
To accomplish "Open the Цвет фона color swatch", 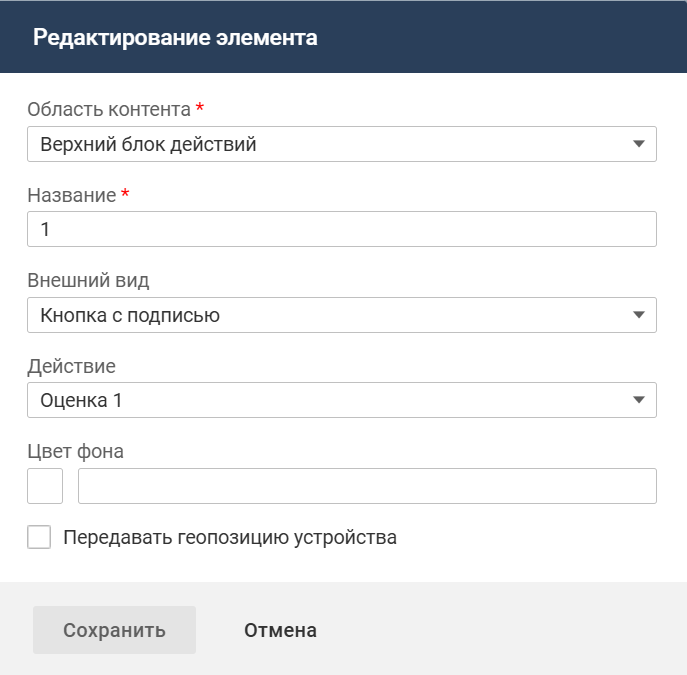I will pos(45,486).
